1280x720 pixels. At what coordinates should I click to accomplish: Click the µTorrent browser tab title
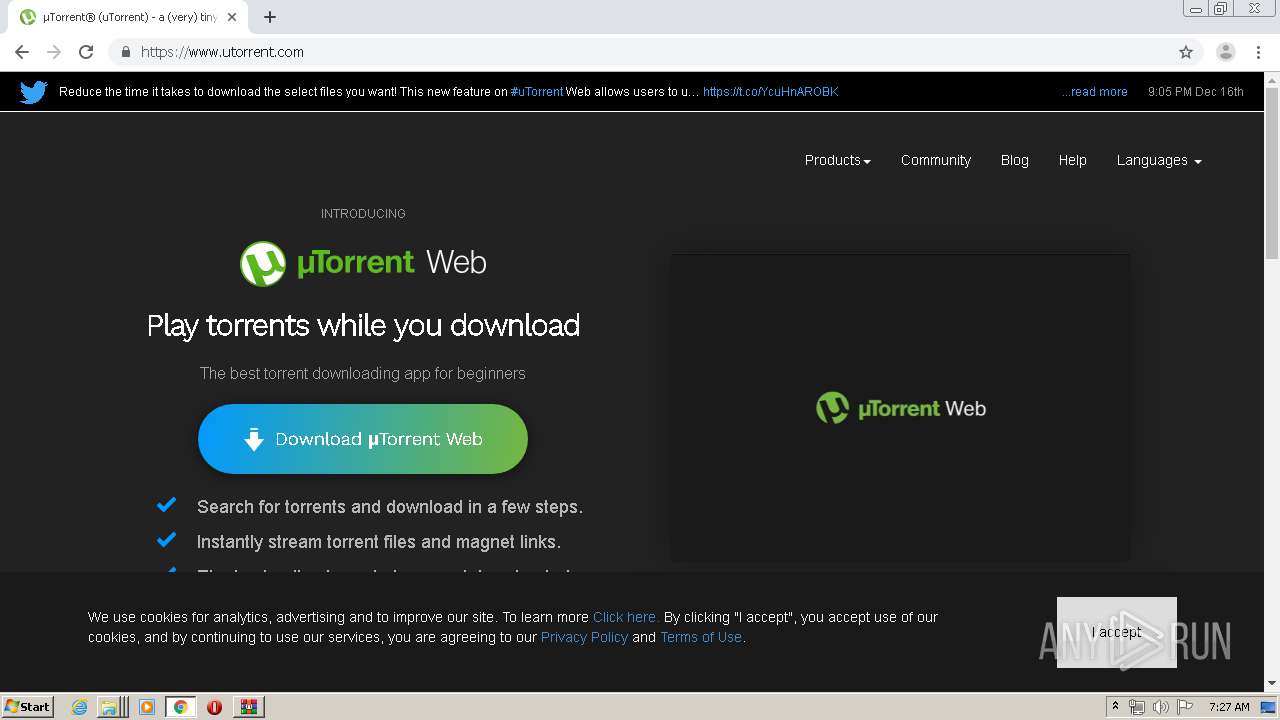tap(130, 17)
